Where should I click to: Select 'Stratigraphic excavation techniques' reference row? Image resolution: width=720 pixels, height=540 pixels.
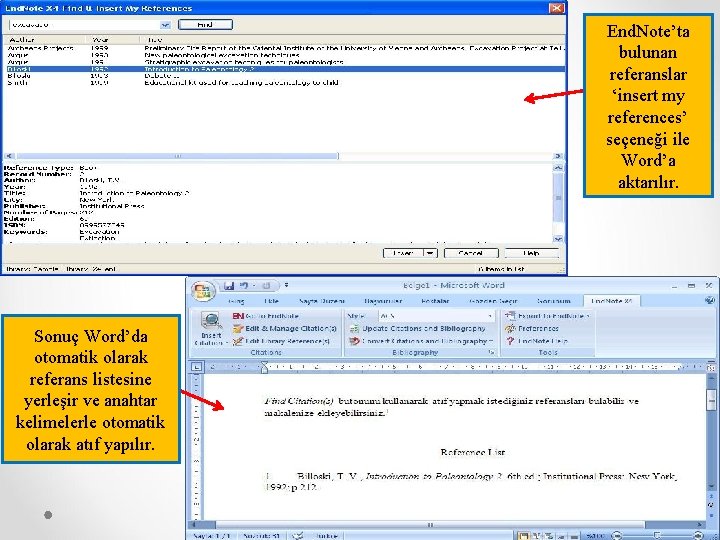click(284, 62)
